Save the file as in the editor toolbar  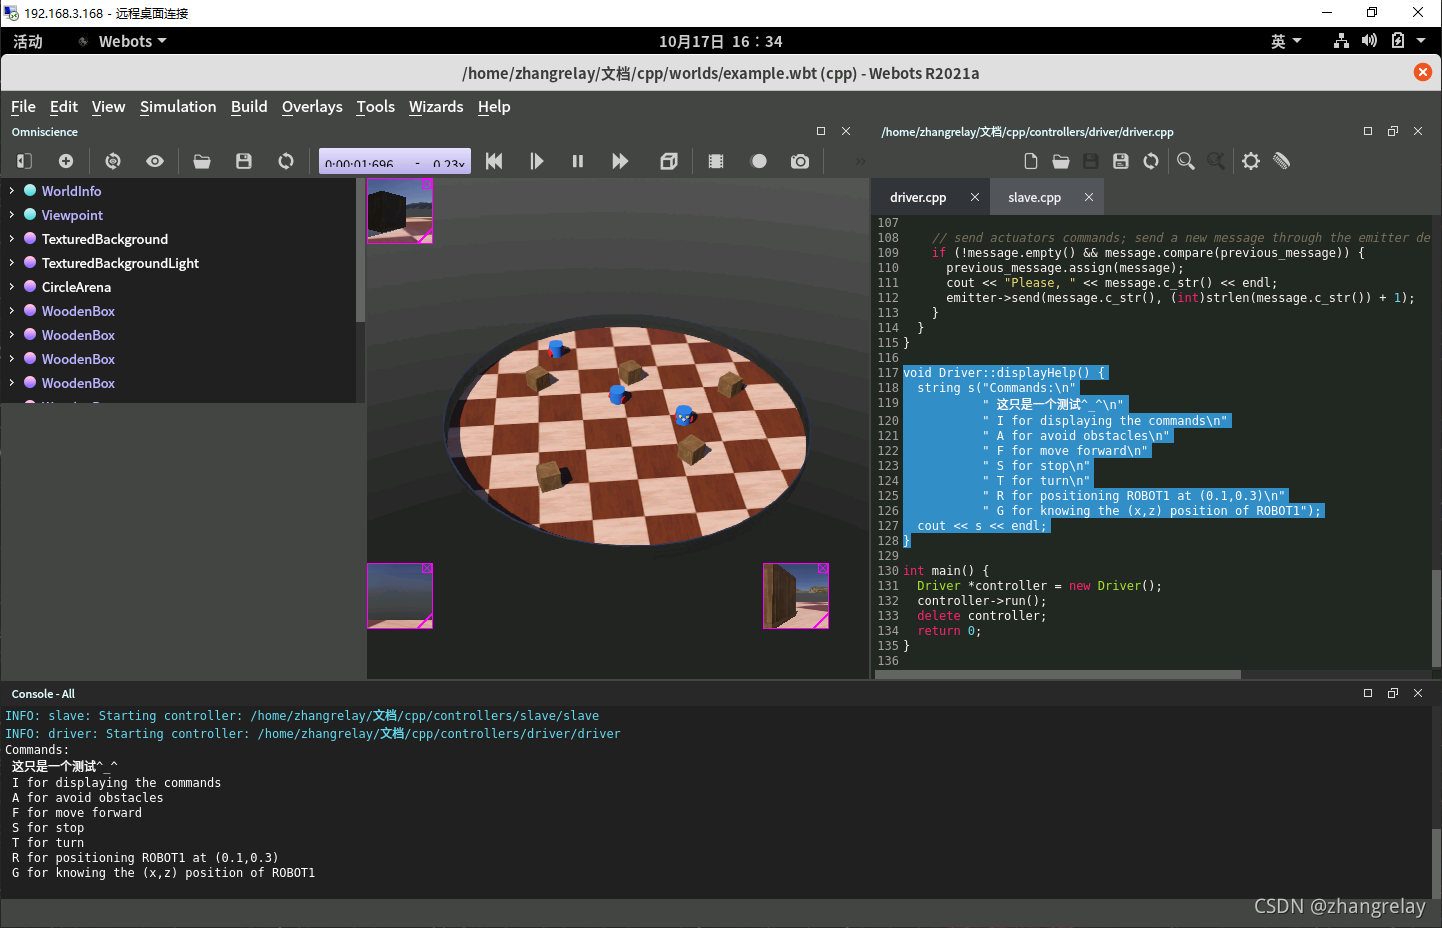[1121, 161]
